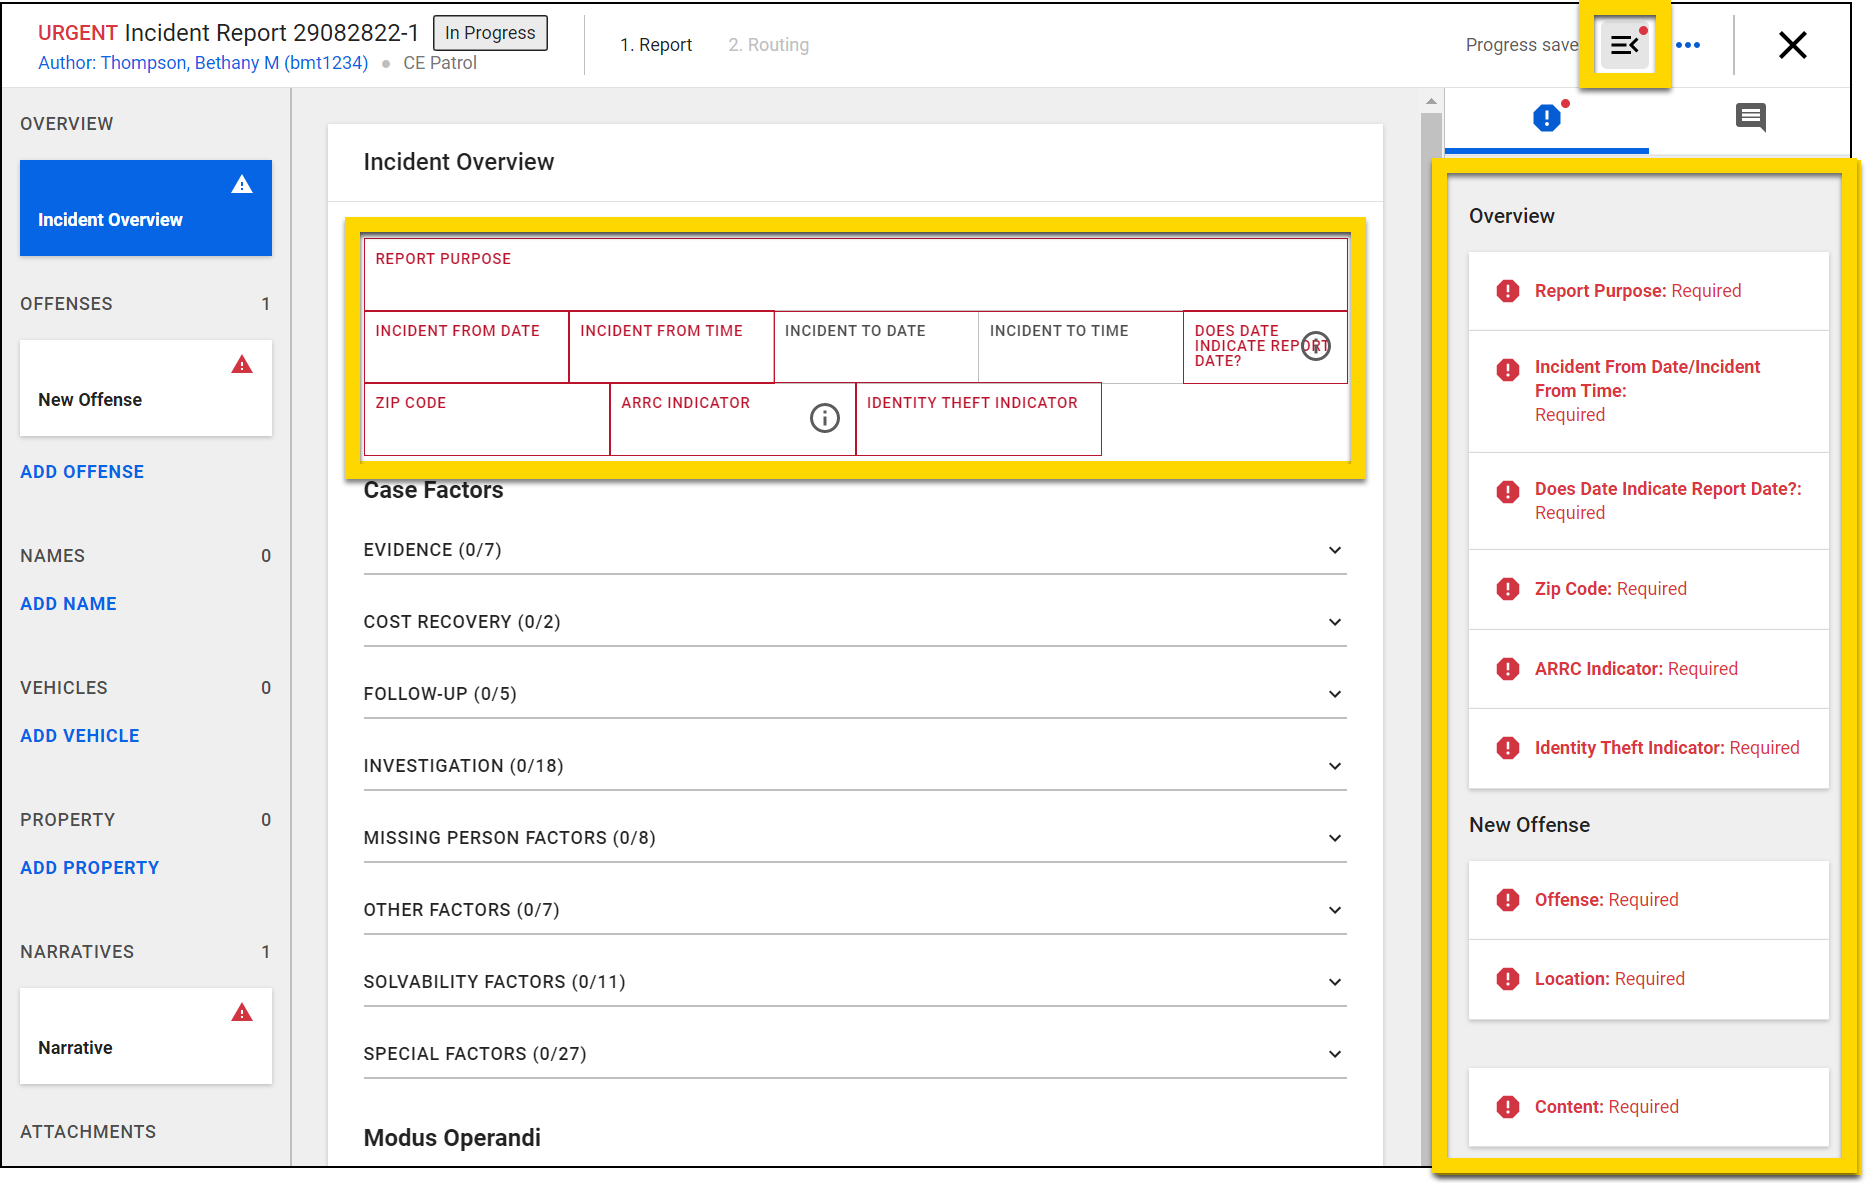Expand the Investigation case factors section
The image size is (1867, 1183).
coord(1334,766)
